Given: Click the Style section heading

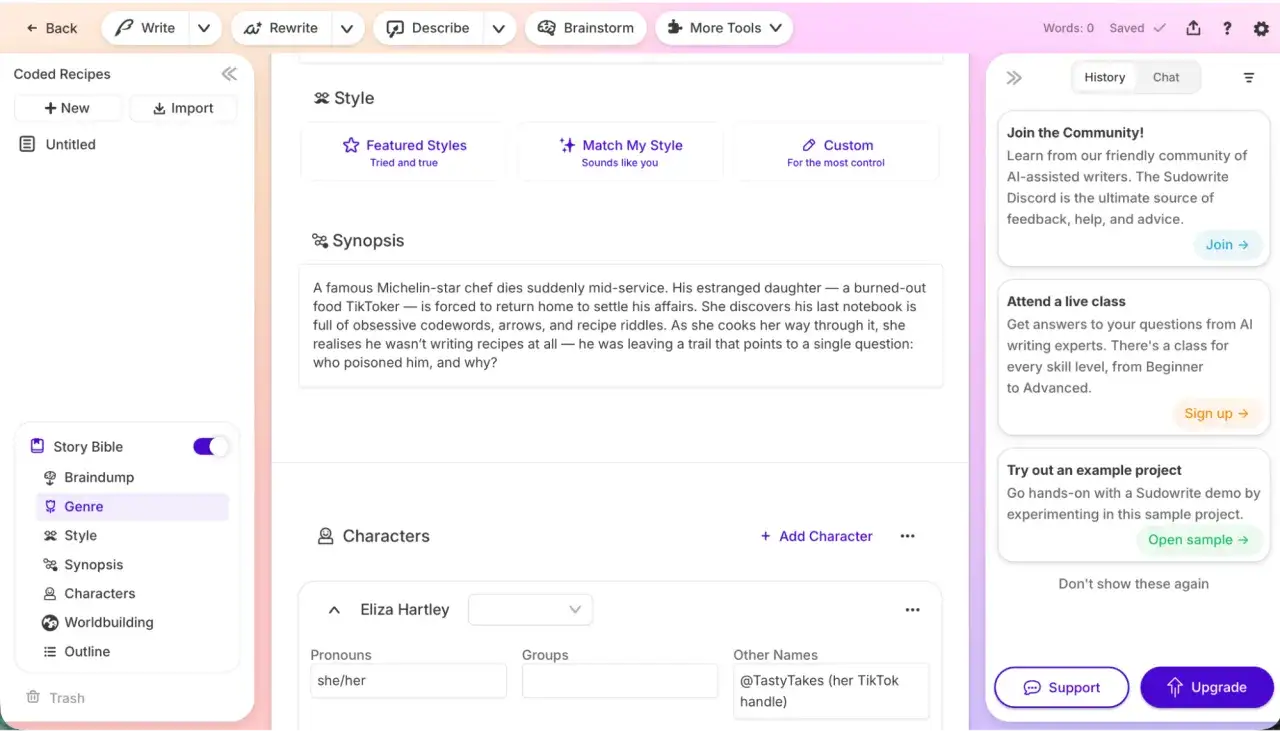Looking at the screenshot, I should tap(344, 98).
